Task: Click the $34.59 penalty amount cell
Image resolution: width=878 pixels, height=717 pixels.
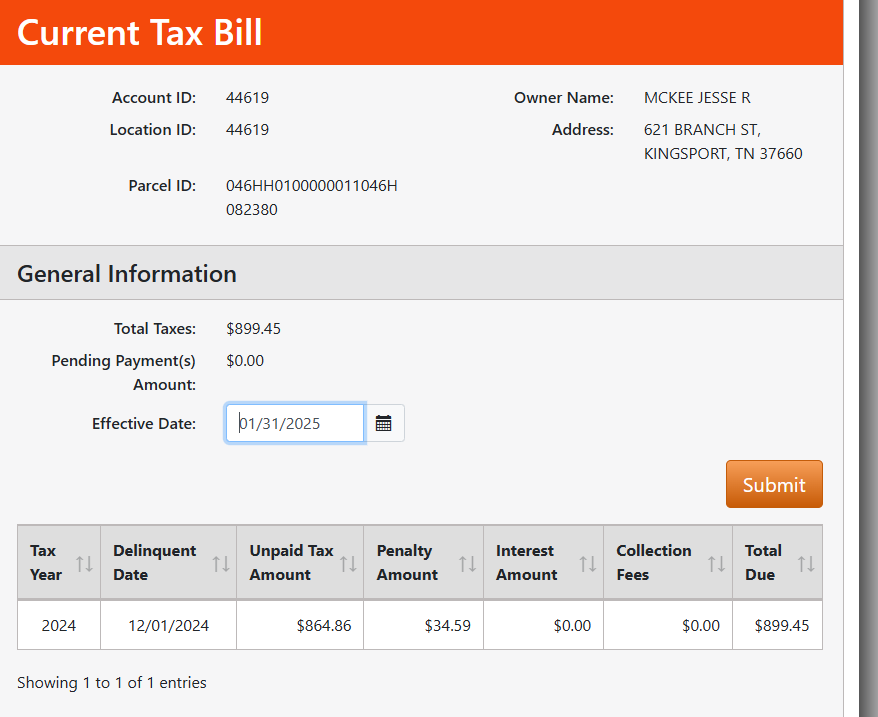Action: coord(446,626)
